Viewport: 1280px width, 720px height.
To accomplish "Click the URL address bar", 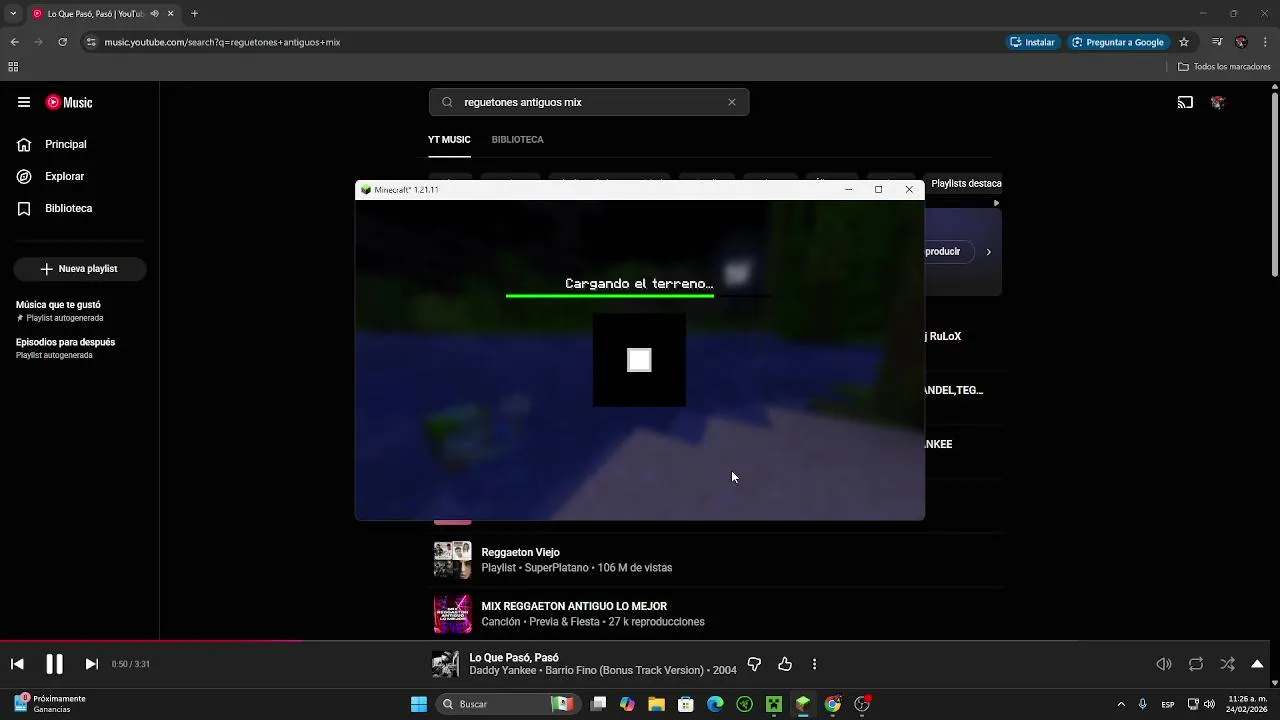I will pos(540,42).
